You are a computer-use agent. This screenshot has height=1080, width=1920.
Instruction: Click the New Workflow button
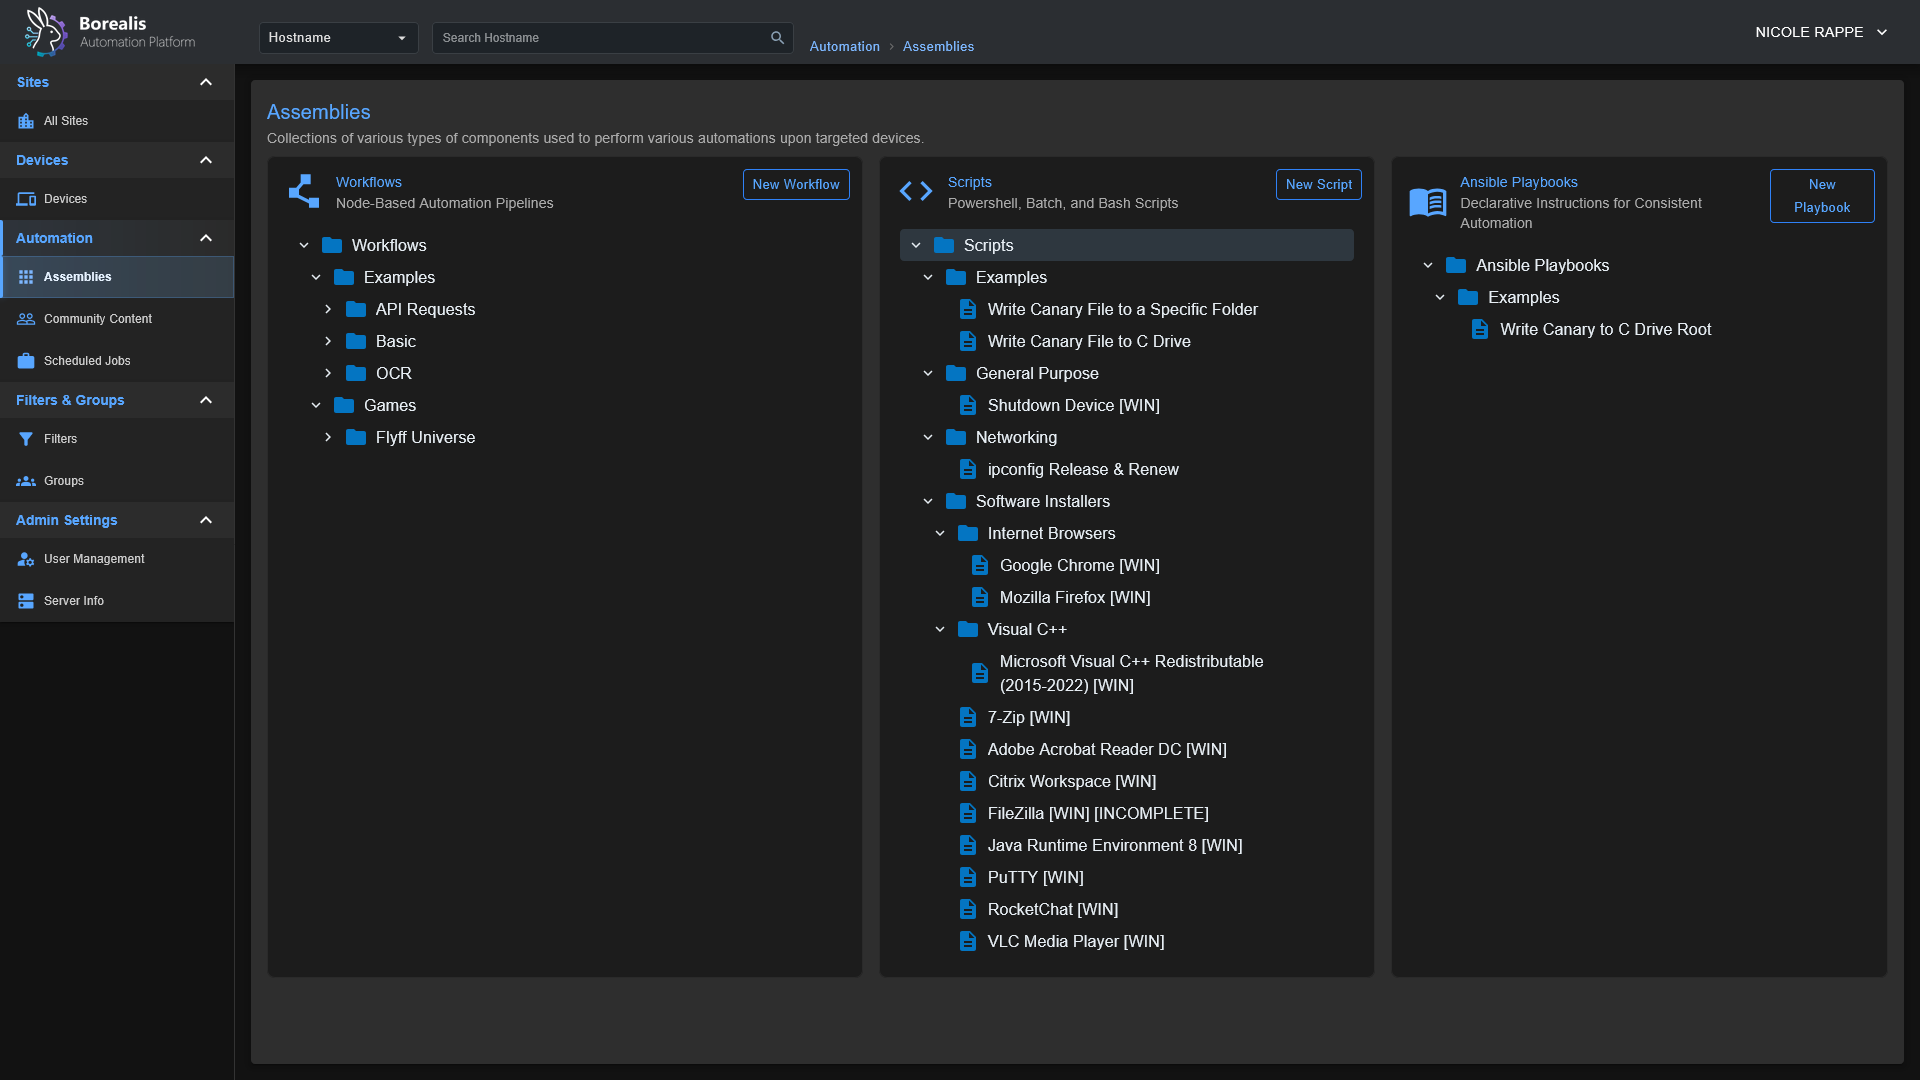point(795,185)
